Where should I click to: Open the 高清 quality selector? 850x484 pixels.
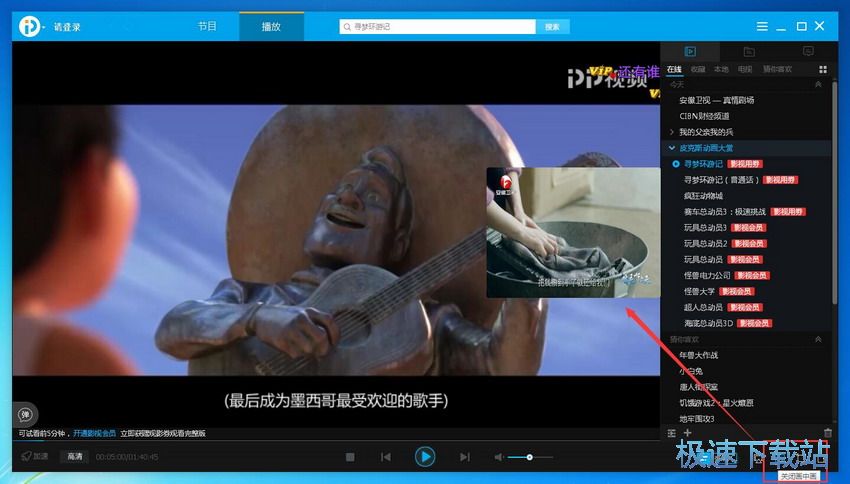75,457
